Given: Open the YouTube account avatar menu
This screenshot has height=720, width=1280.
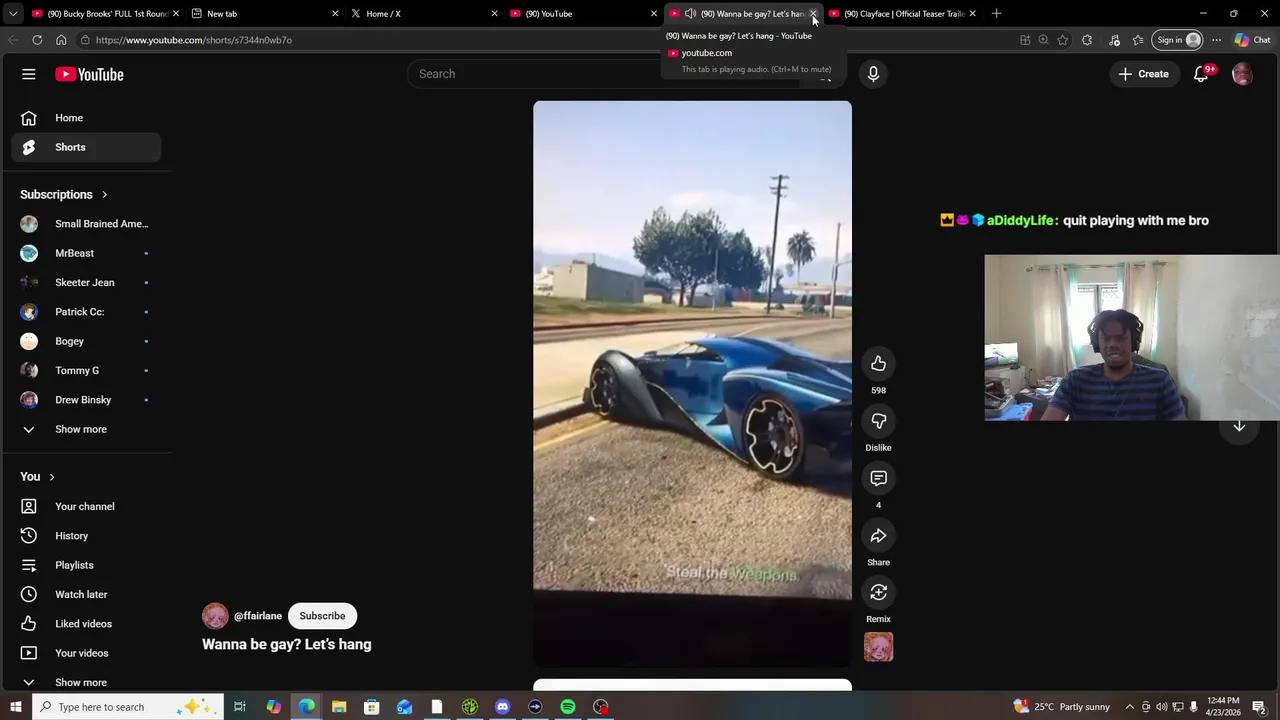Looking at the screenshot, I should pyautogui.click(x=1242, y=74).
